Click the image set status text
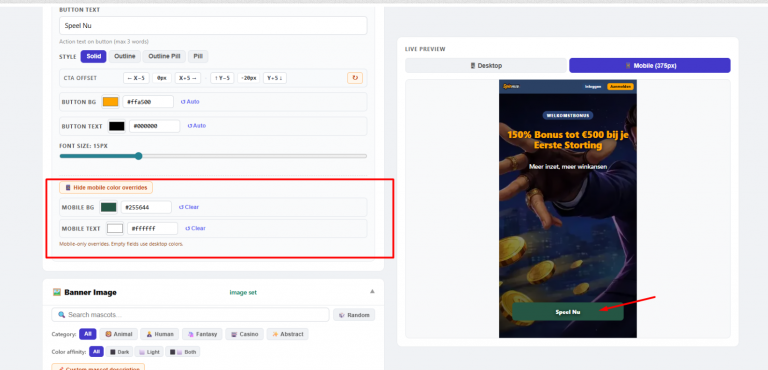The width and height of the screenshot is (768, 370). (x=243, y=293)
